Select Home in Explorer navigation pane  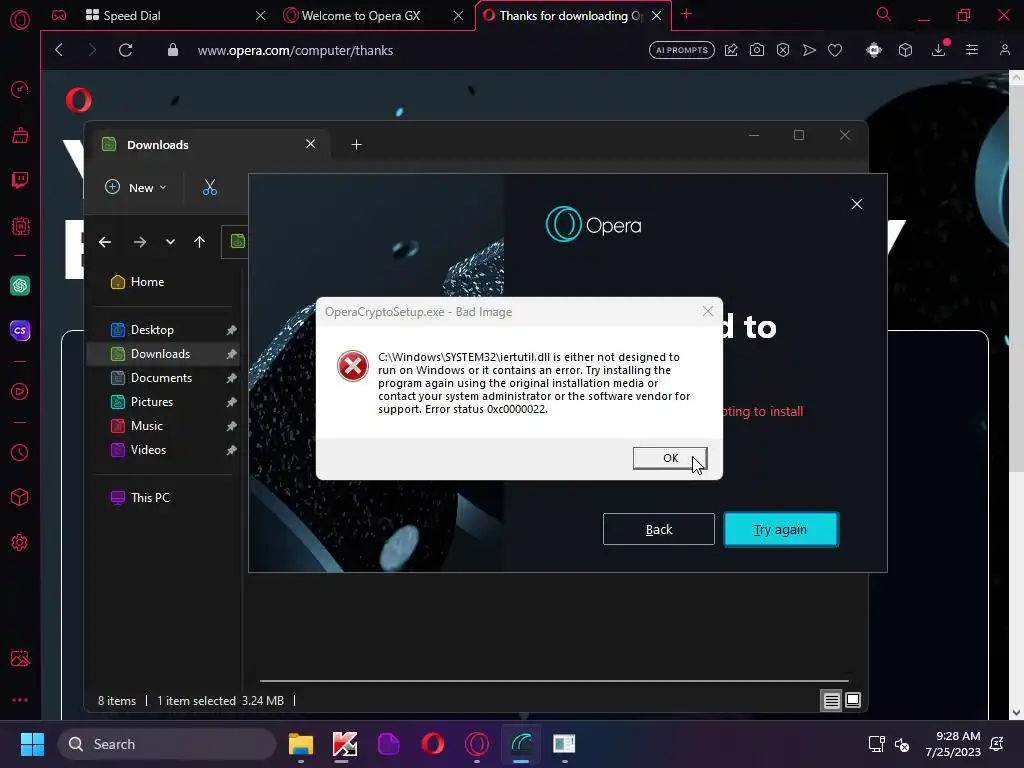point(138,282)
